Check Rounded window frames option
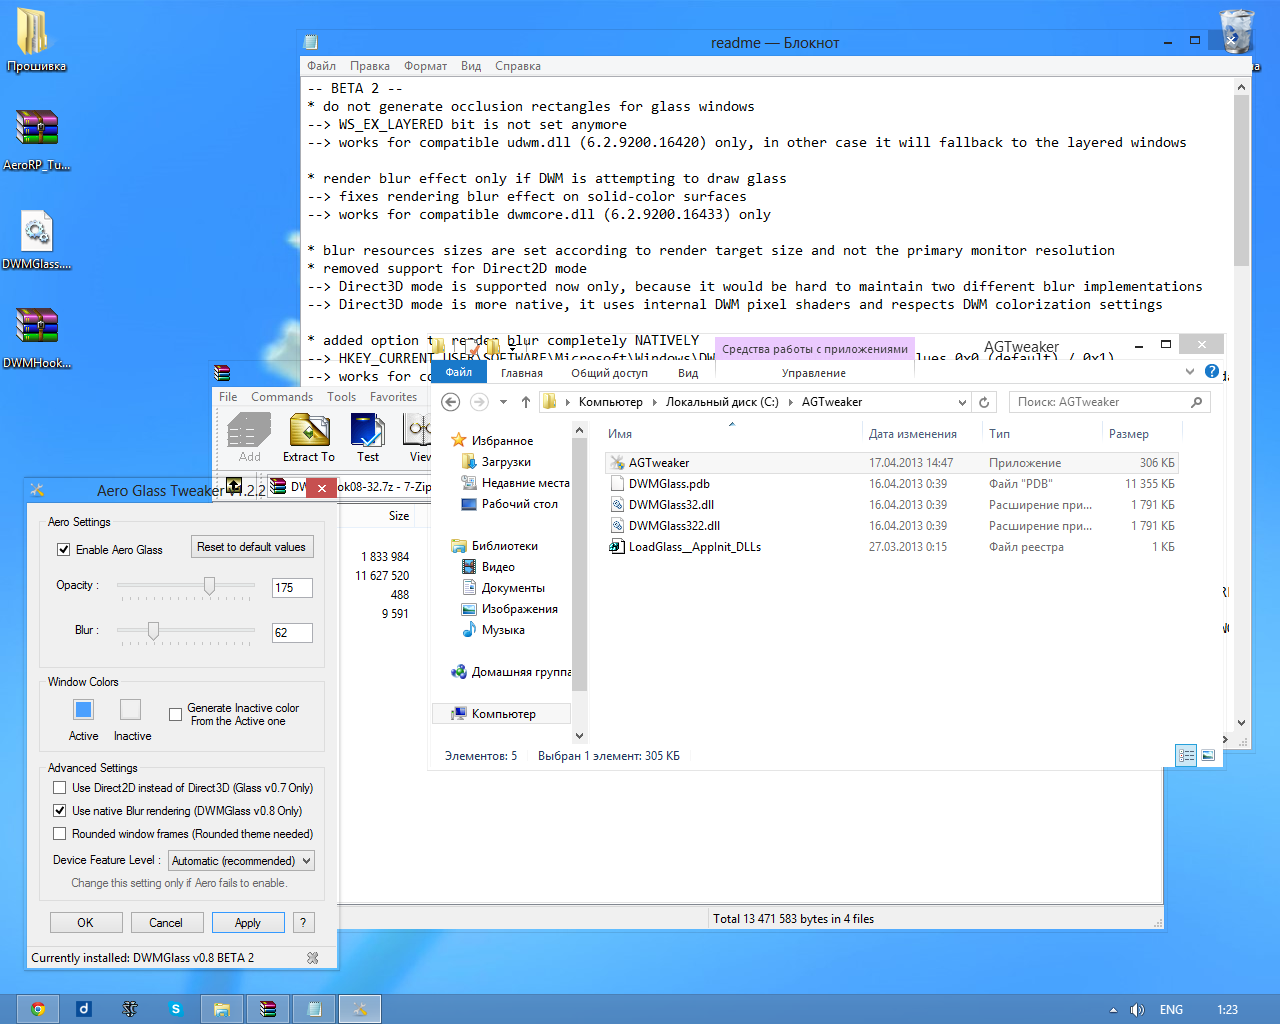The height and width of the screenshot is (1024, 1280). (x=60, y=834)
